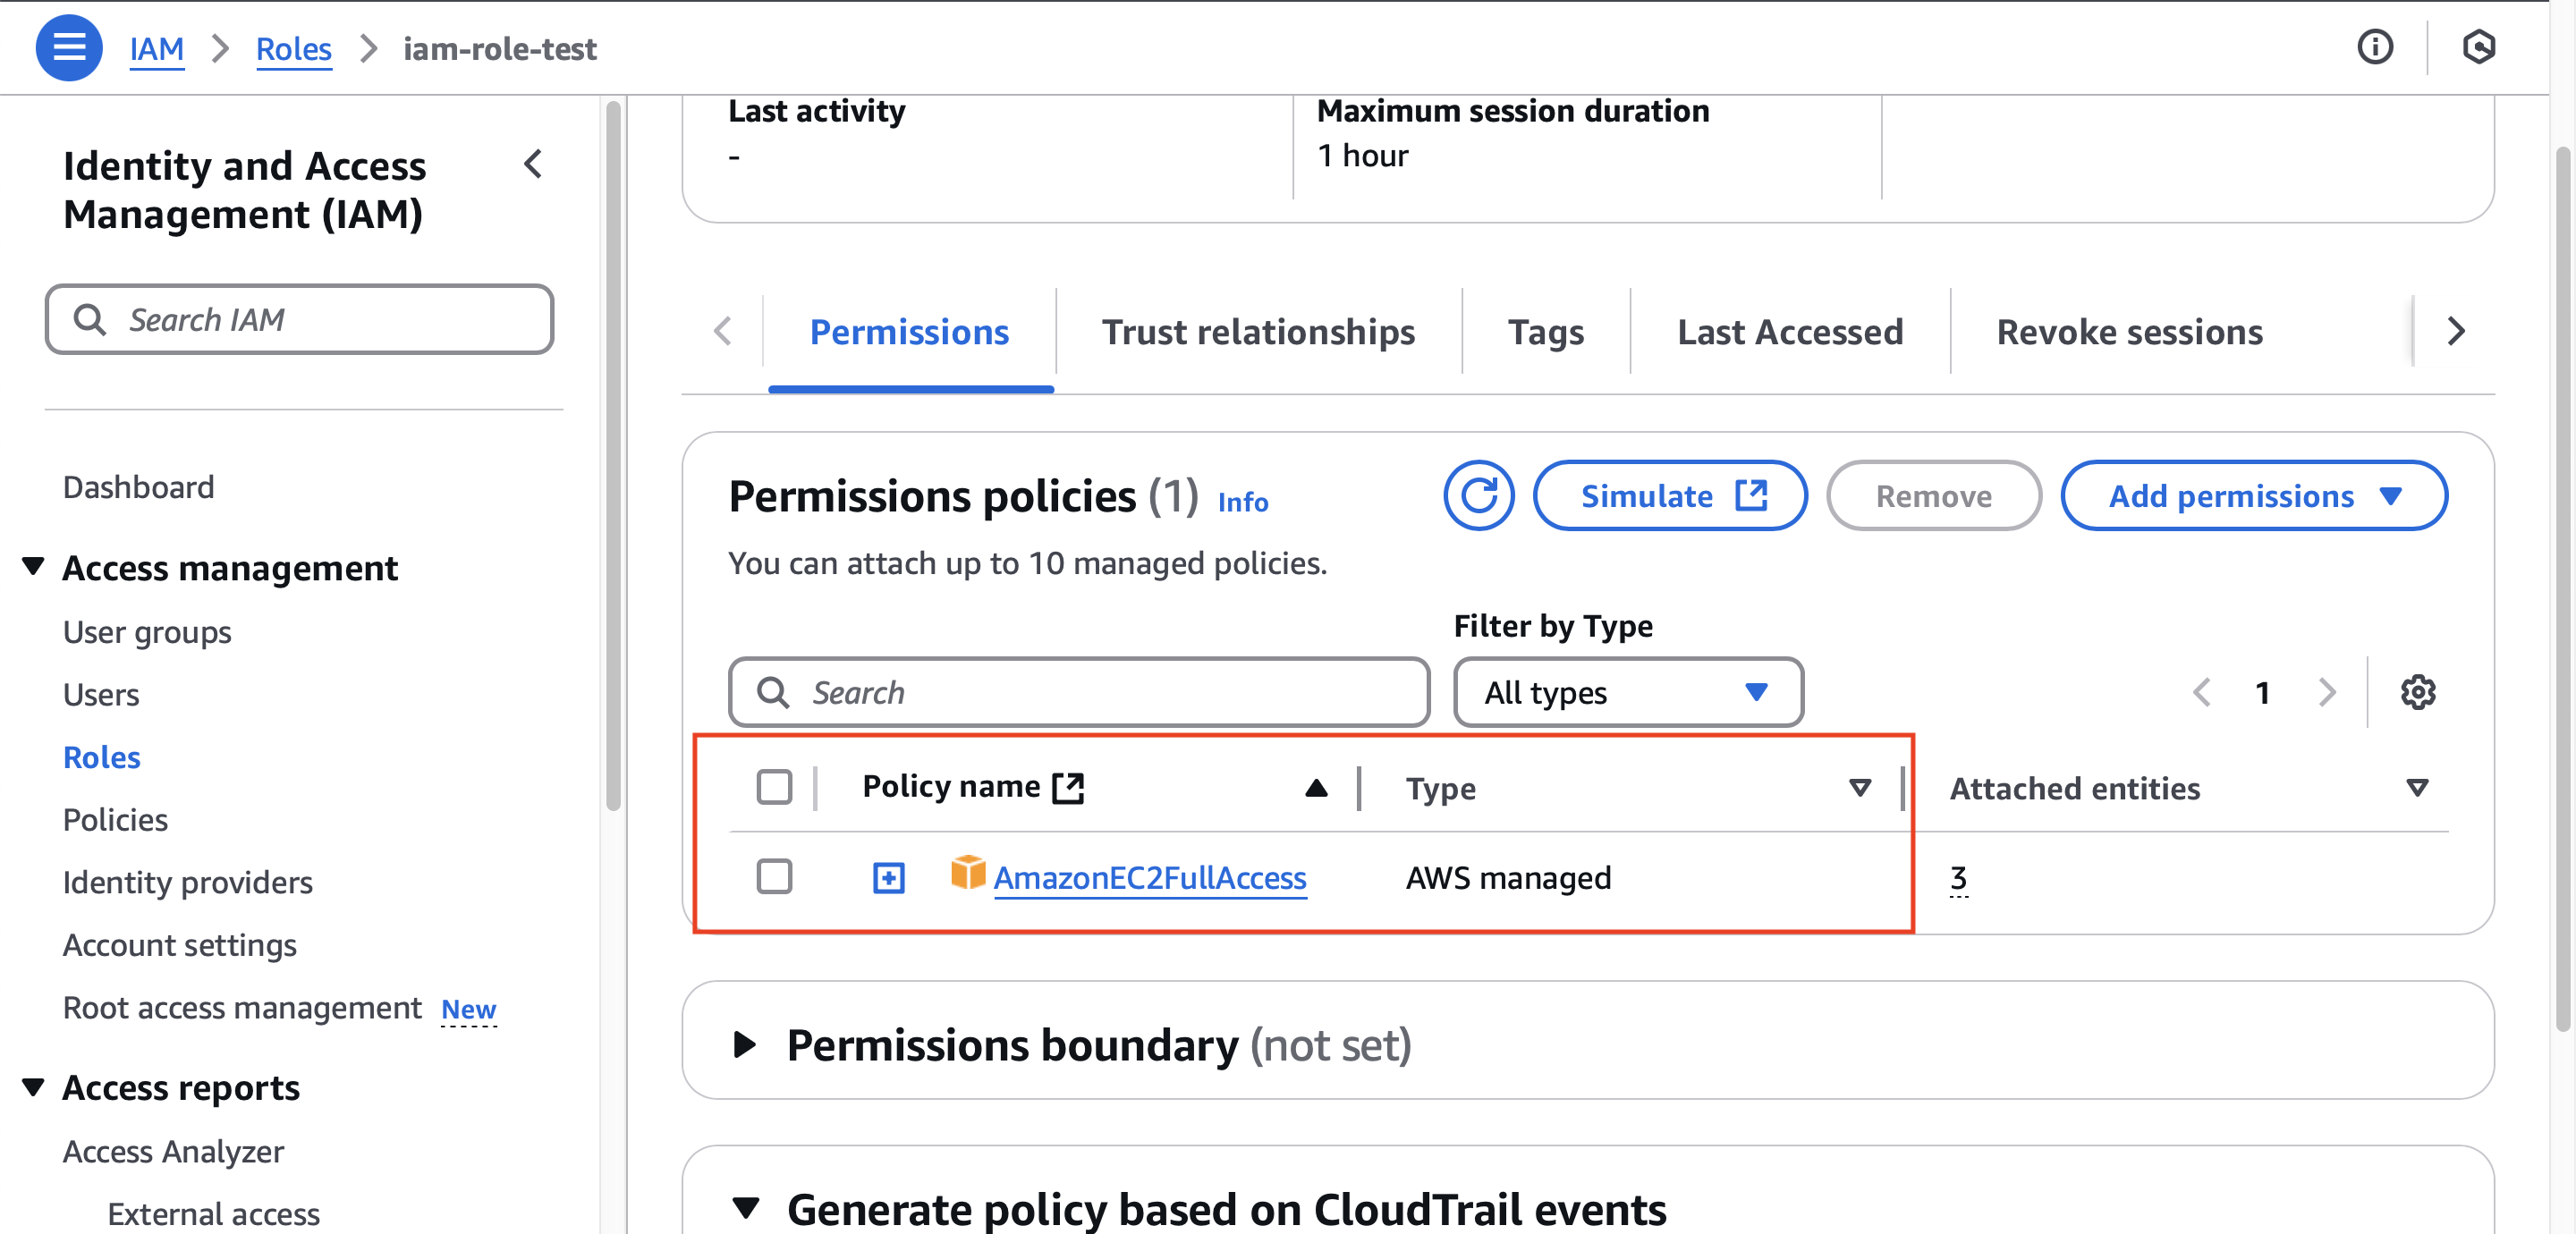Viewport: 2576px width, 1234px height.
Task: Click the Search IAM magnifier icon
Action: (90, 320)
